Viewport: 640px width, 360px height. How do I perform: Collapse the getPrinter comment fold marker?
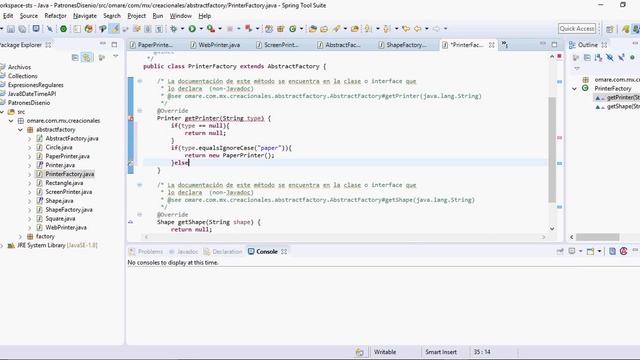(x=140, y=81)
